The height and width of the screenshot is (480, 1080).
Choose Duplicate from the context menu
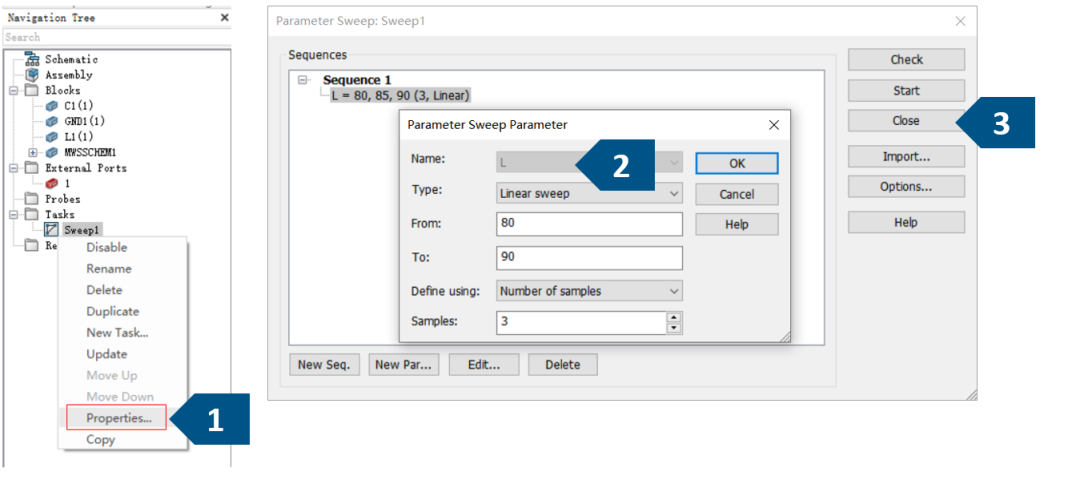[112, 311]
